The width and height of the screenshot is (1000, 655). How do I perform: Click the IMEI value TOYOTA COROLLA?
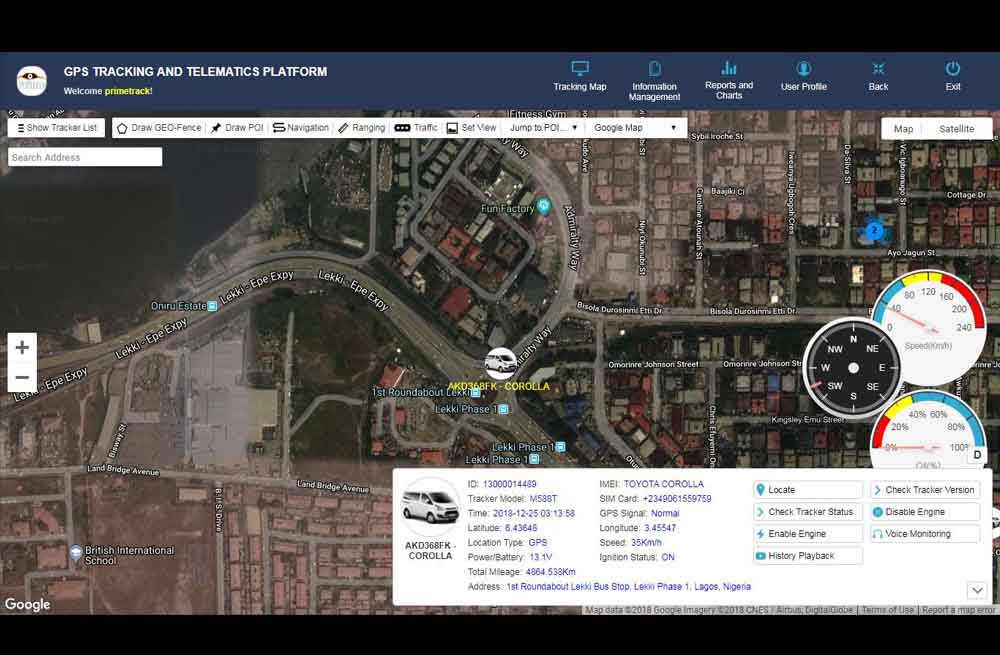663,484
